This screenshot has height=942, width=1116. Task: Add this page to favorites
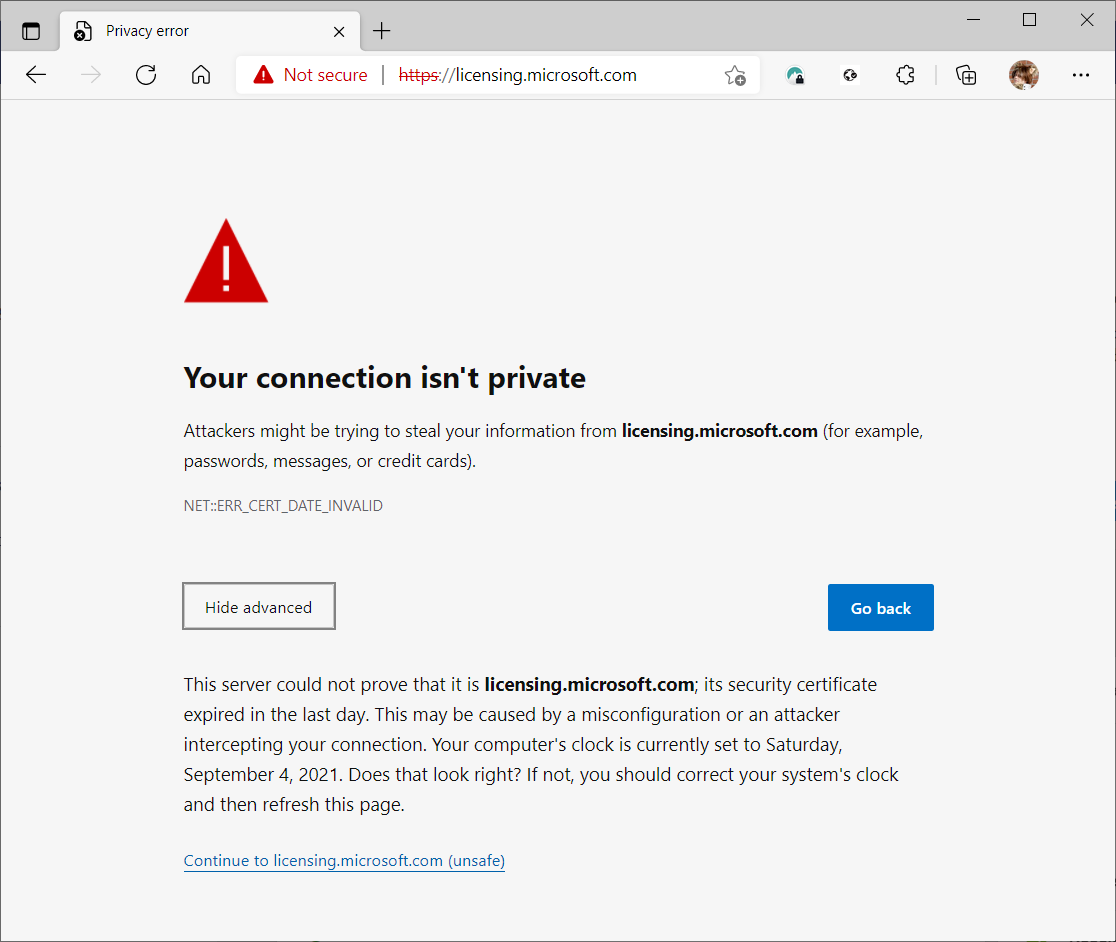(x=735, y=75)
